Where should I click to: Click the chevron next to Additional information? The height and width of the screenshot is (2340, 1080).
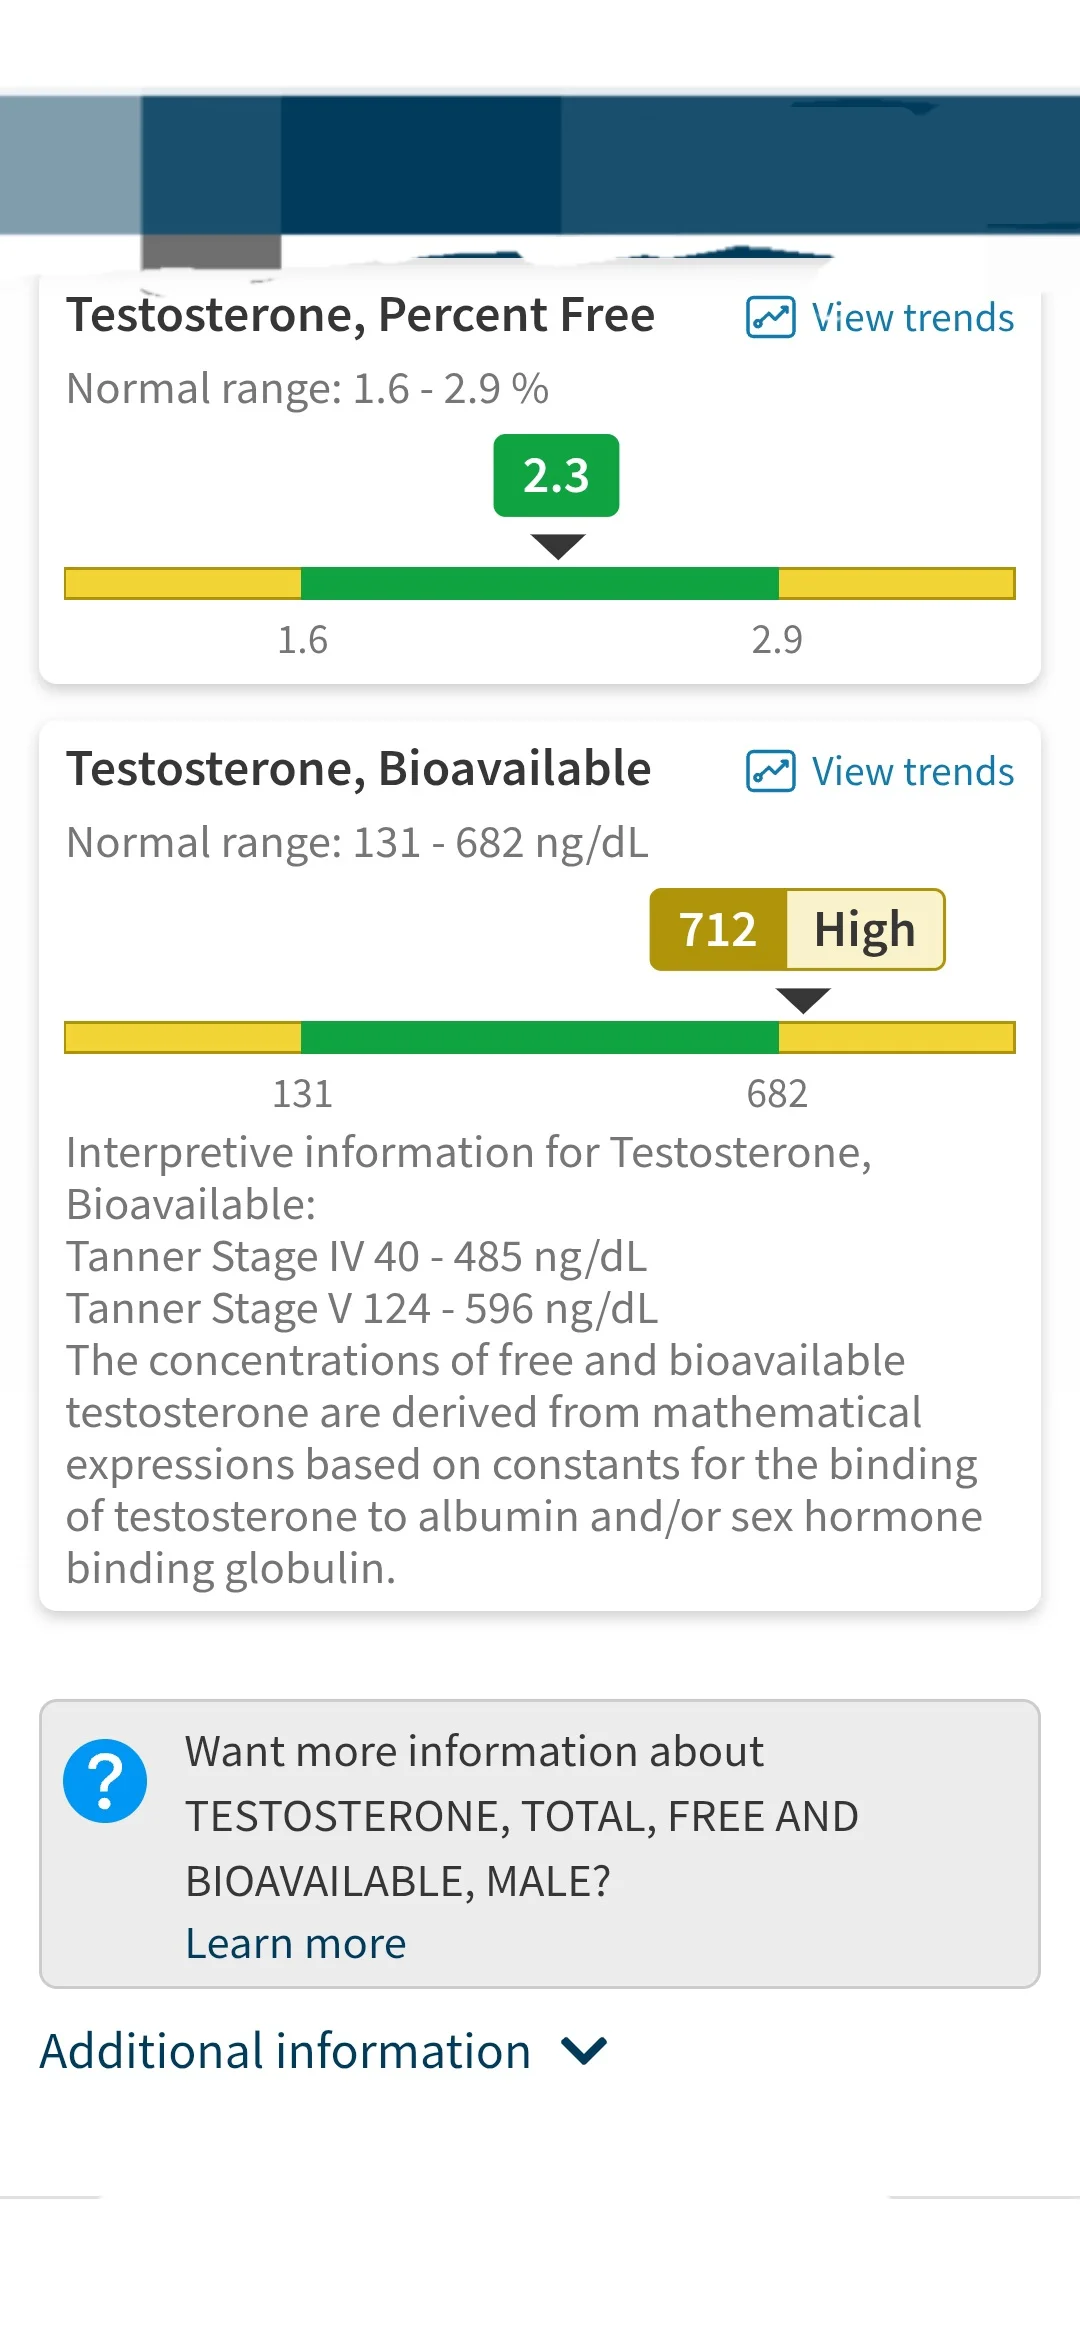pos(585,2051)
